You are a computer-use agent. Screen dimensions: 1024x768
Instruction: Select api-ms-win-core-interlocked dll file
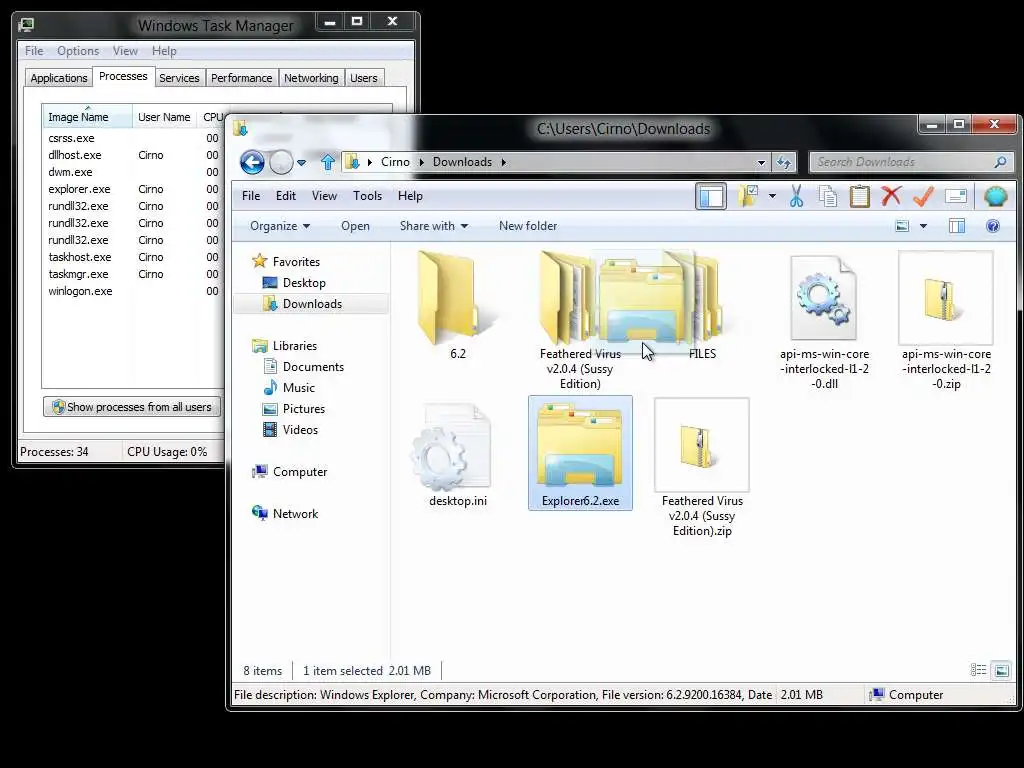click(x=824, y=322)
